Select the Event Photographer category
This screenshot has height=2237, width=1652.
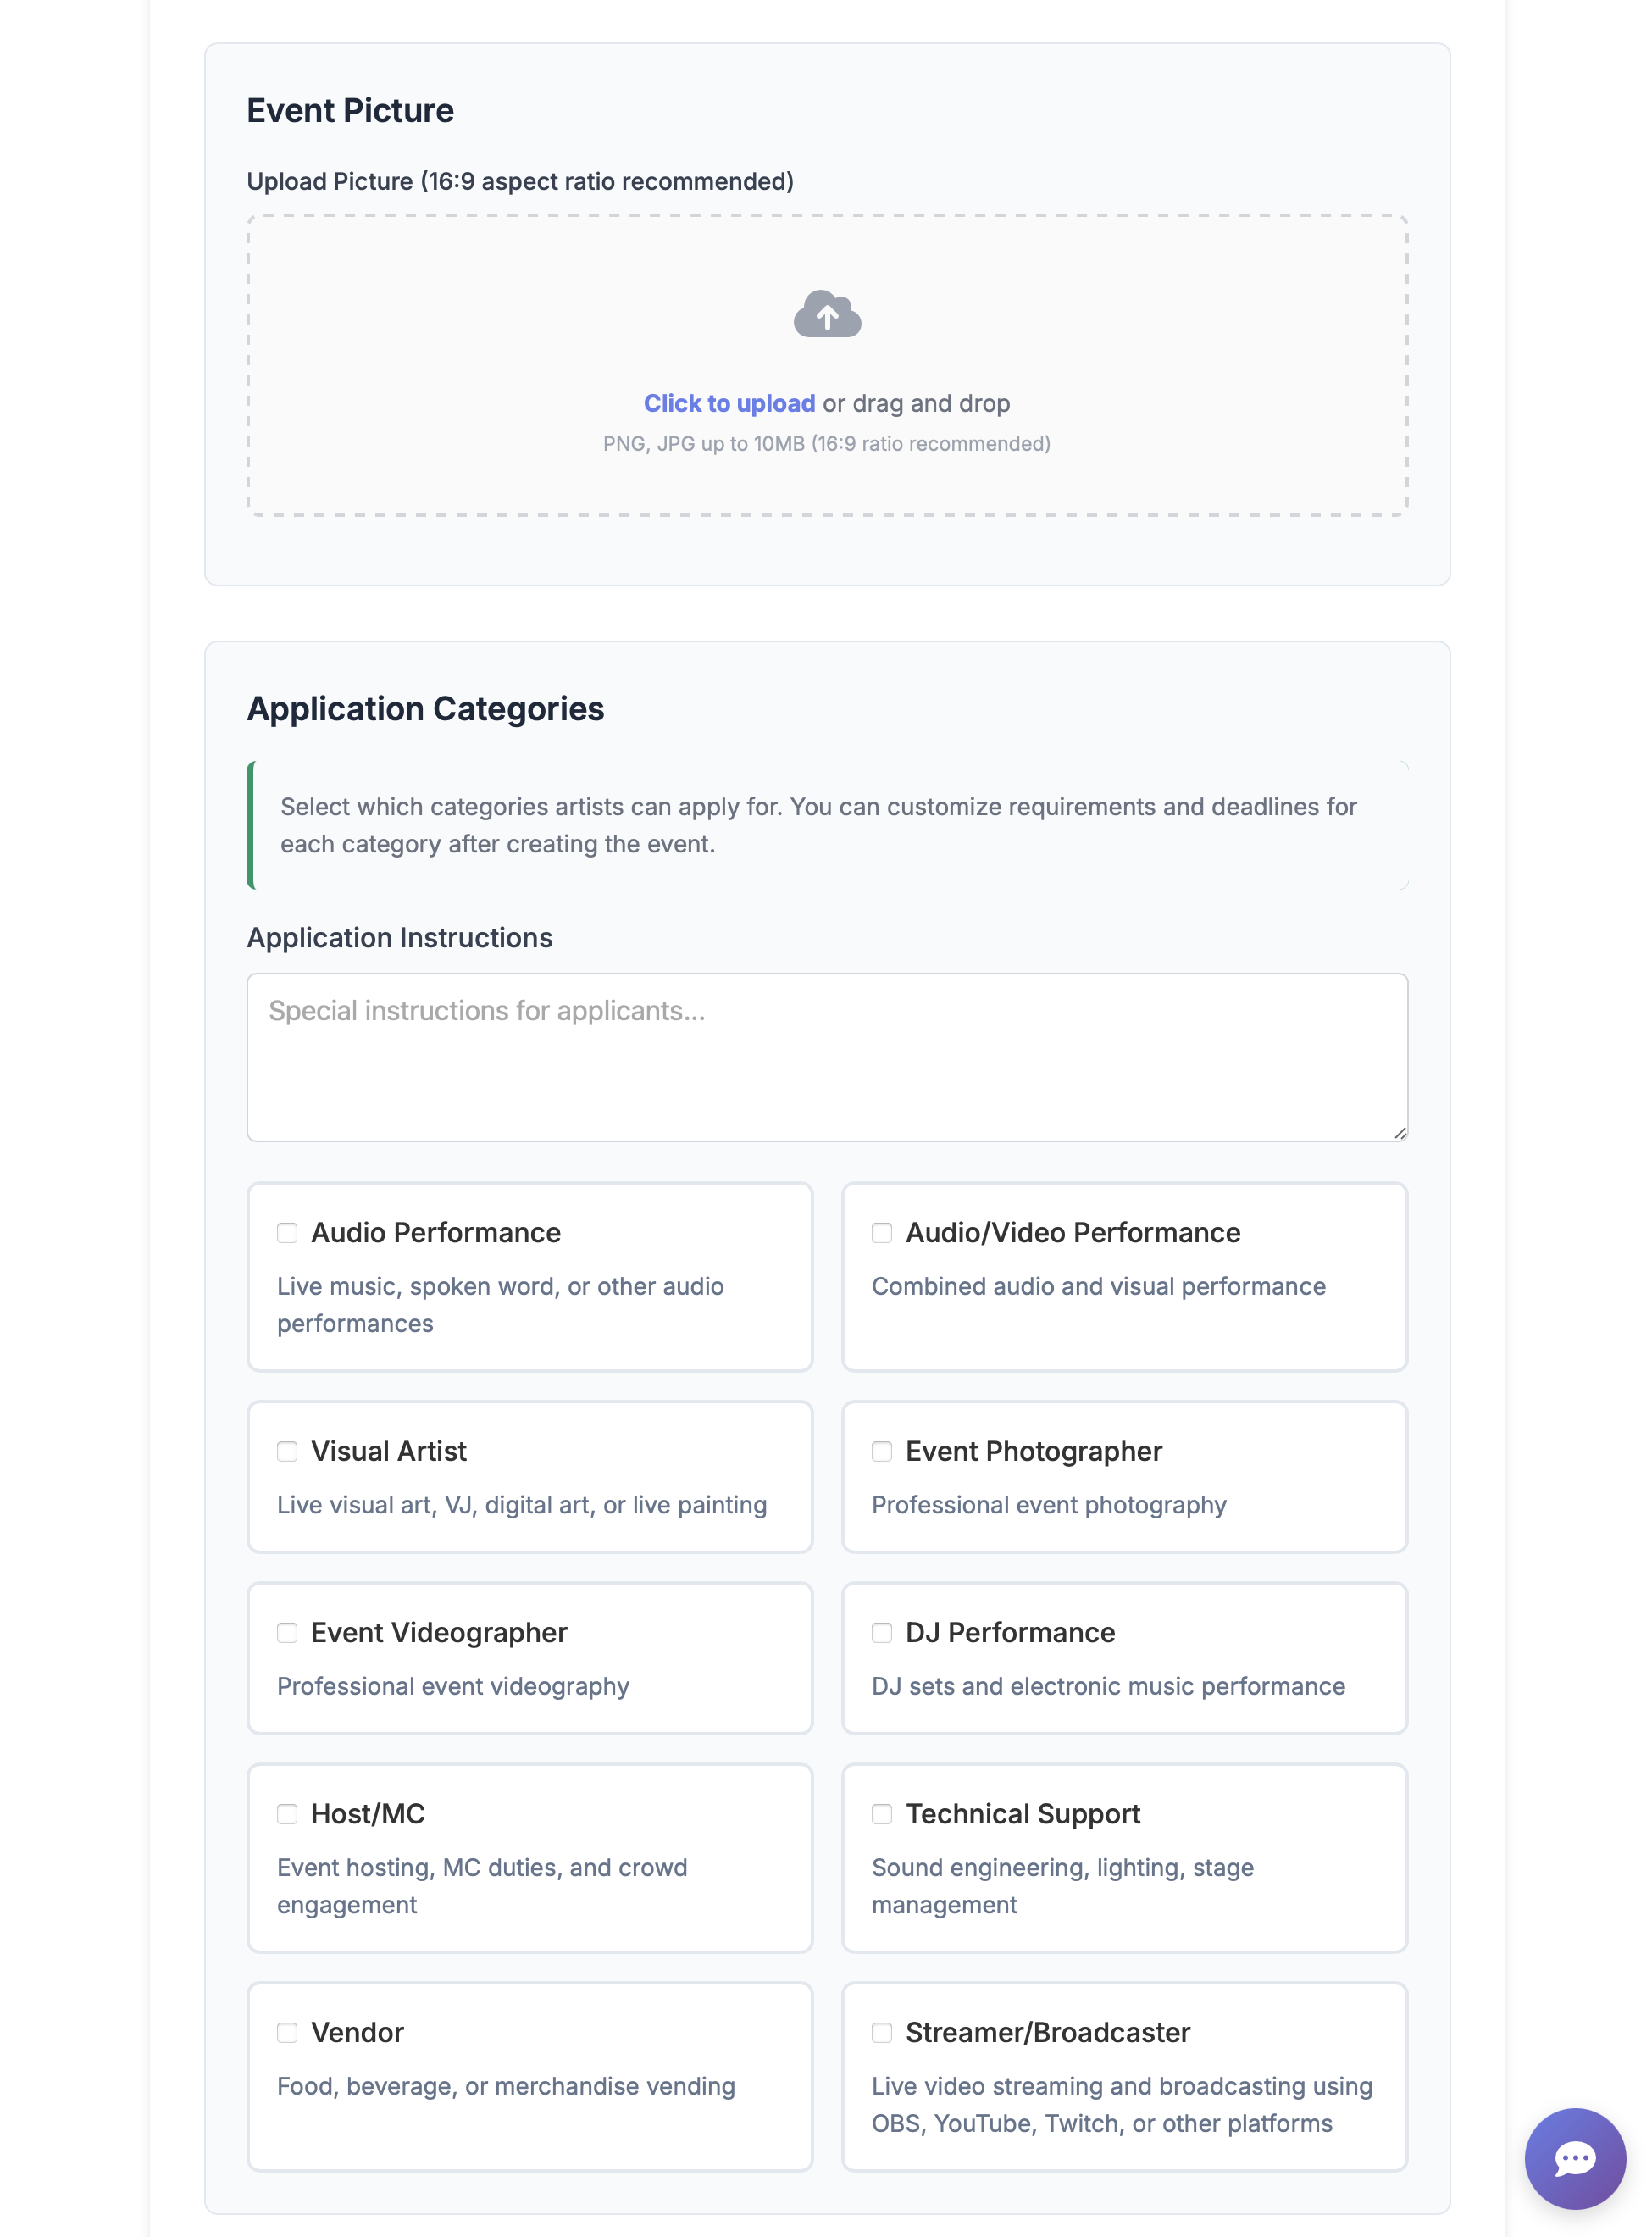click(x=882, y=1452)
